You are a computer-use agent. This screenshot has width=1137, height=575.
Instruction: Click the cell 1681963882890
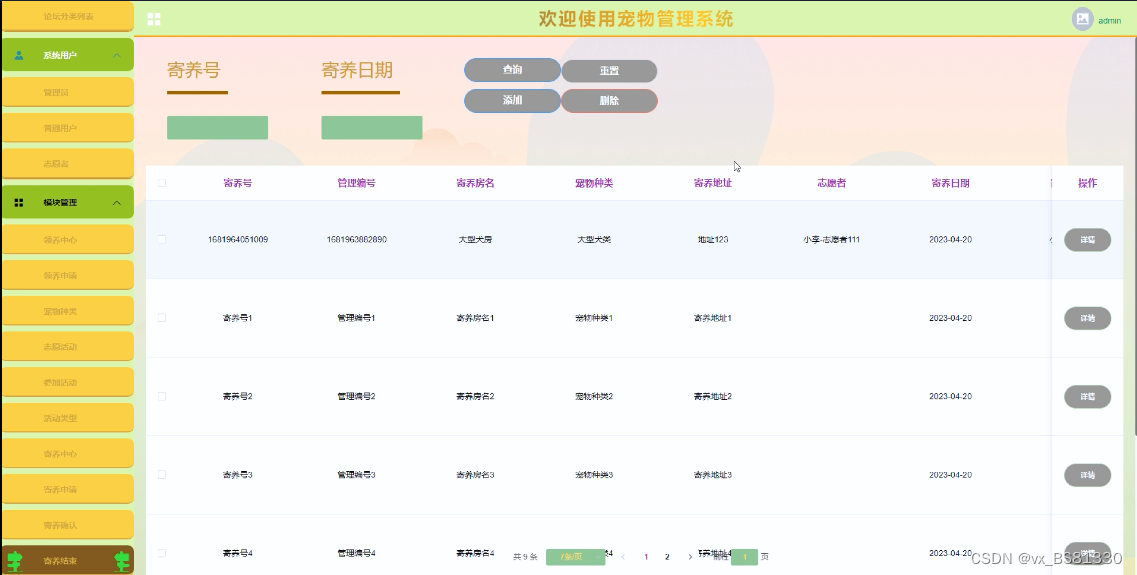click(x=356, y=239)
